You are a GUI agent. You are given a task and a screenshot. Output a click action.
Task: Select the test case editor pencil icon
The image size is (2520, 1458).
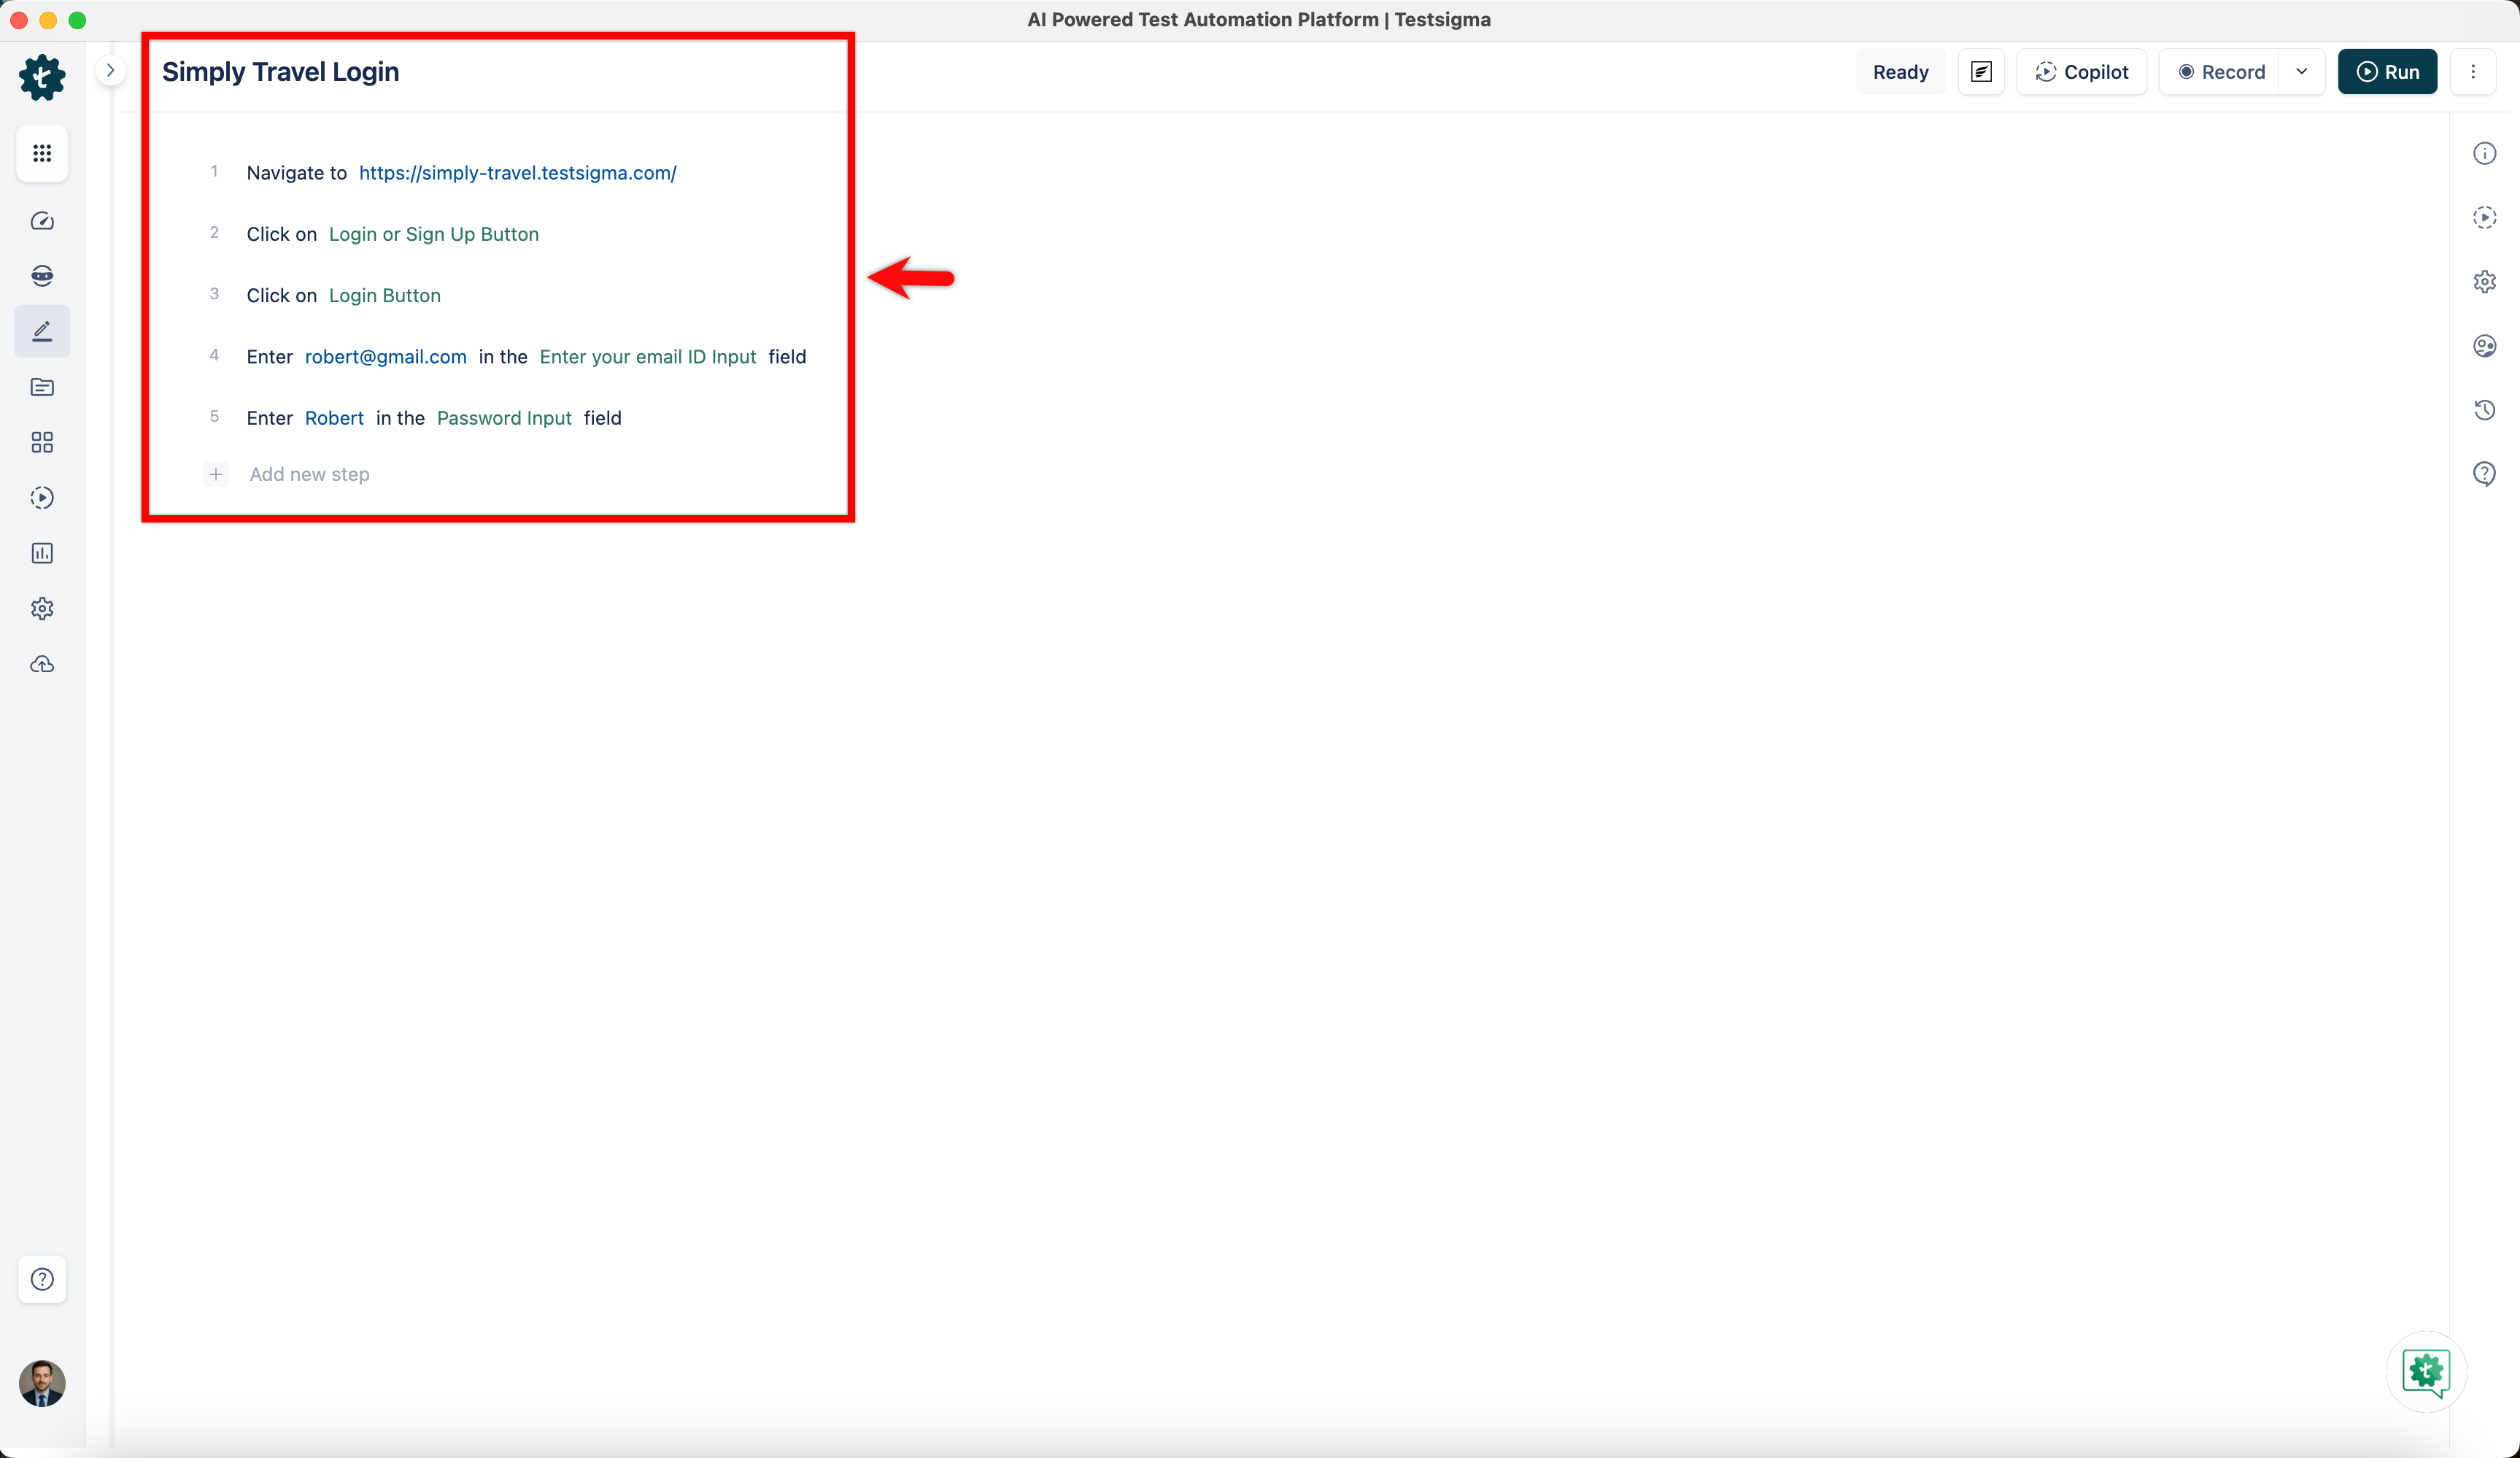(42, 331)
